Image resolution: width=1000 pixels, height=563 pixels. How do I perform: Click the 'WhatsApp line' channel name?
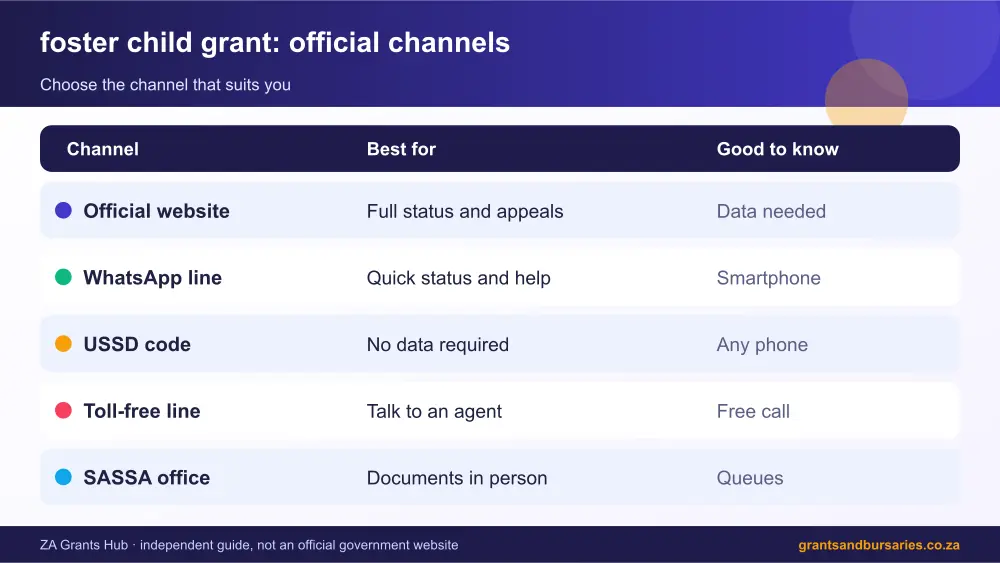(x=152, y=278)
